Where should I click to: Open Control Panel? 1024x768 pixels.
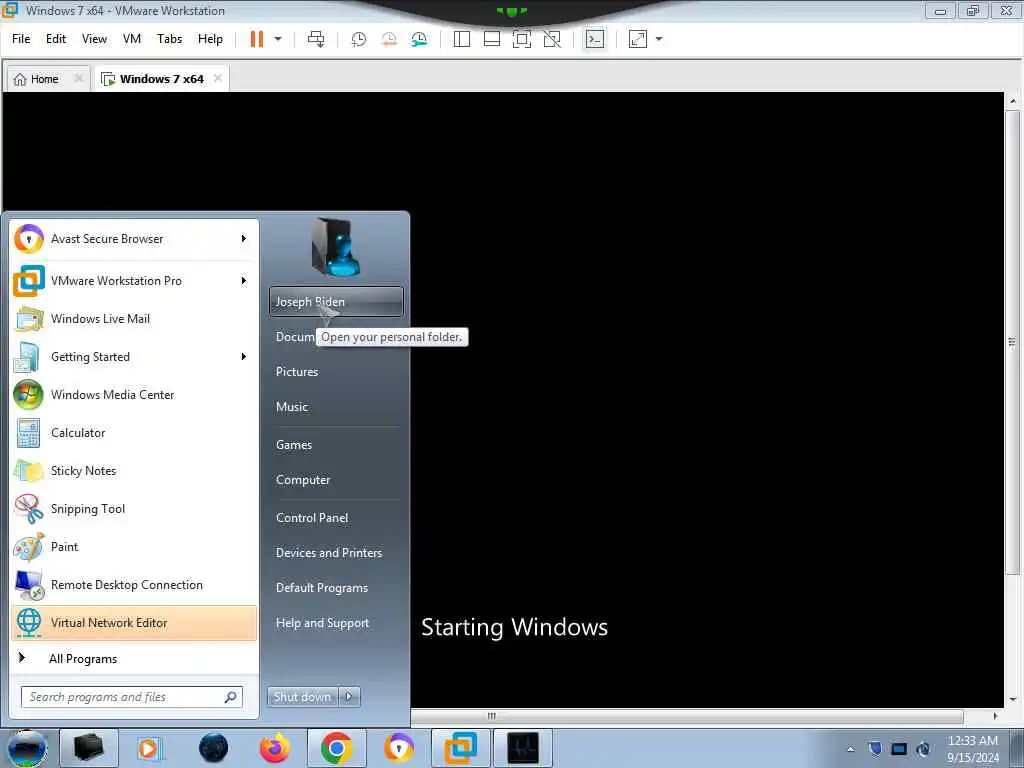tap(336, 518)
